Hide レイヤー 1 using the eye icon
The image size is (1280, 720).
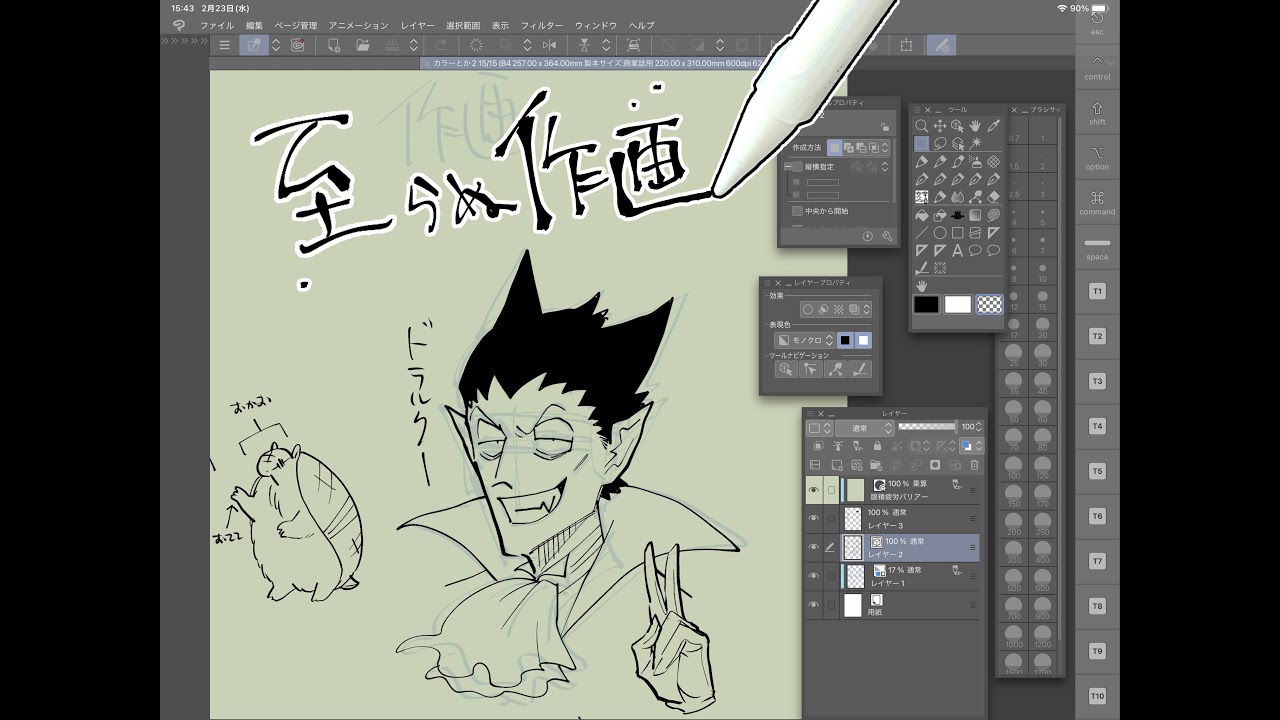[813, 576]
